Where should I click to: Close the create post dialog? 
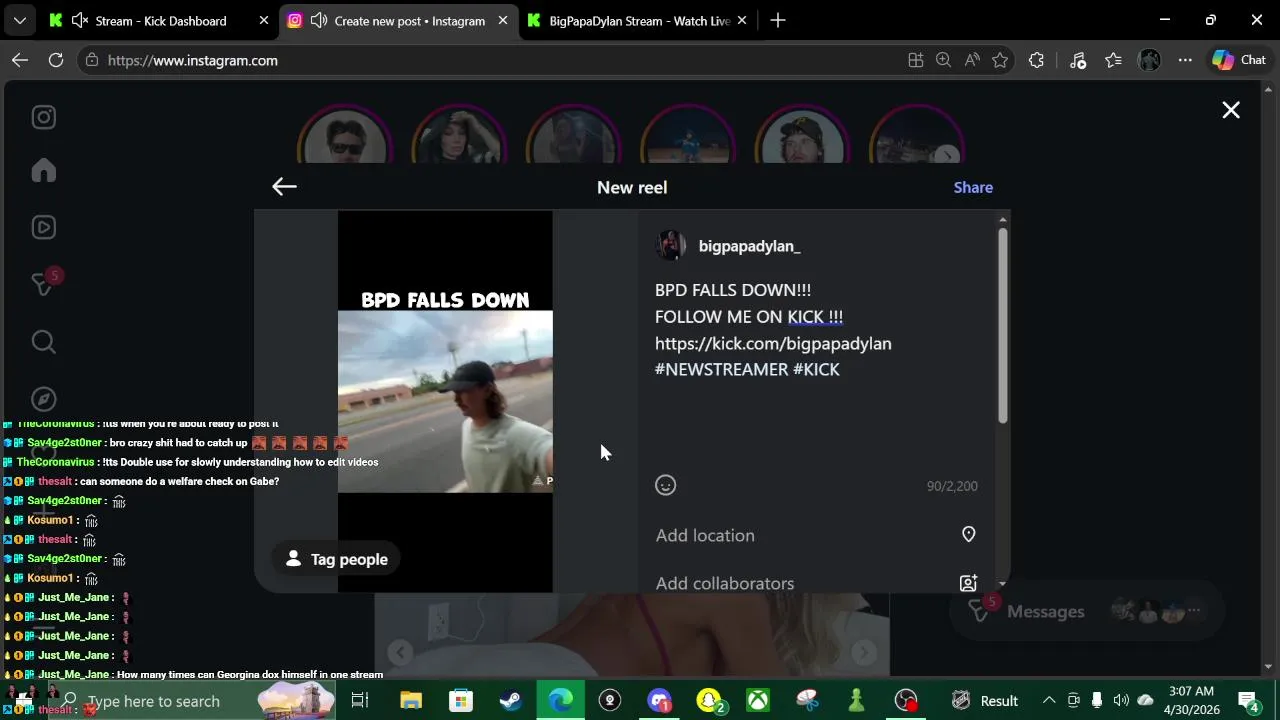(1231, 110)
